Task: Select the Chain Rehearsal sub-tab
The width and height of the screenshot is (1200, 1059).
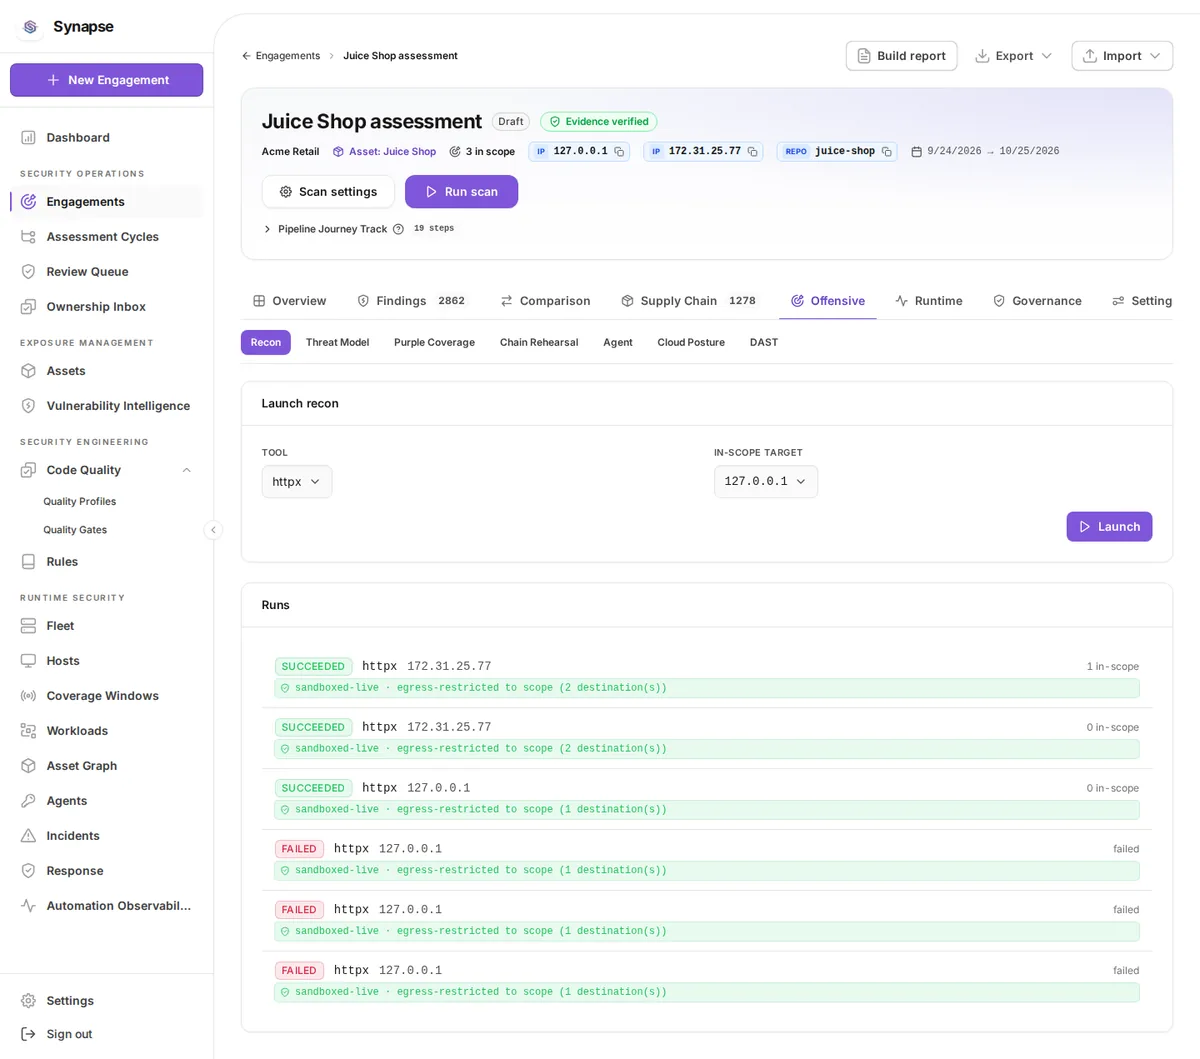Action: (539, 342)
